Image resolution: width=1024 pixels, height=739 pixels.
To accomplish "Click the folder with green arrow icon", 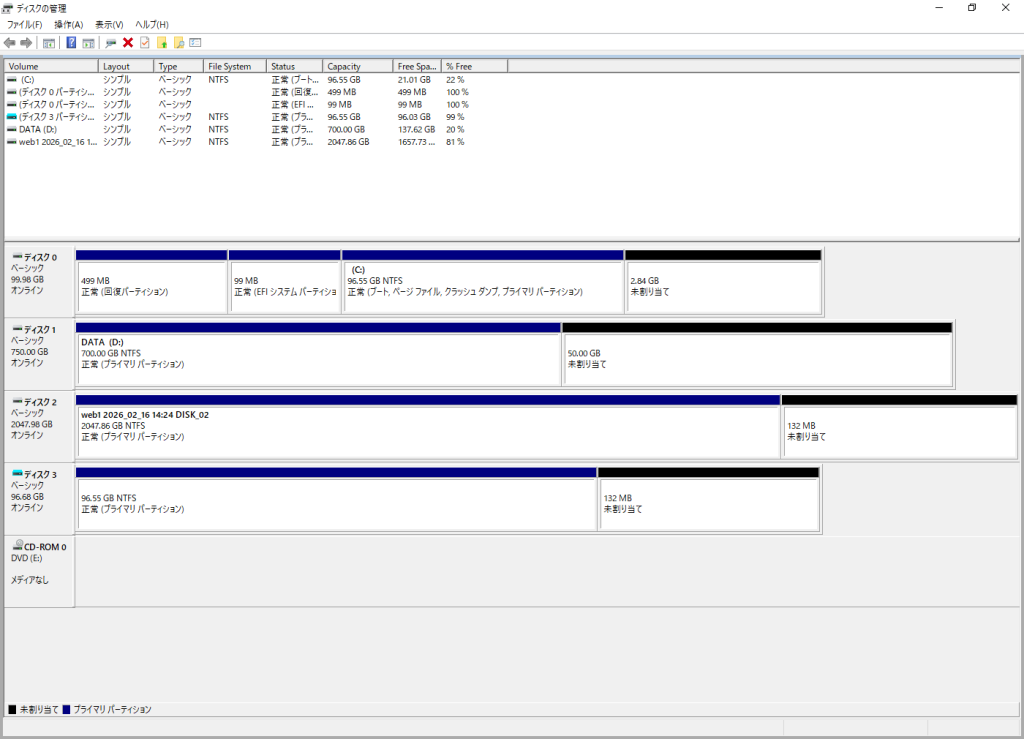I will pyautogui.click(x=162, y=43).
